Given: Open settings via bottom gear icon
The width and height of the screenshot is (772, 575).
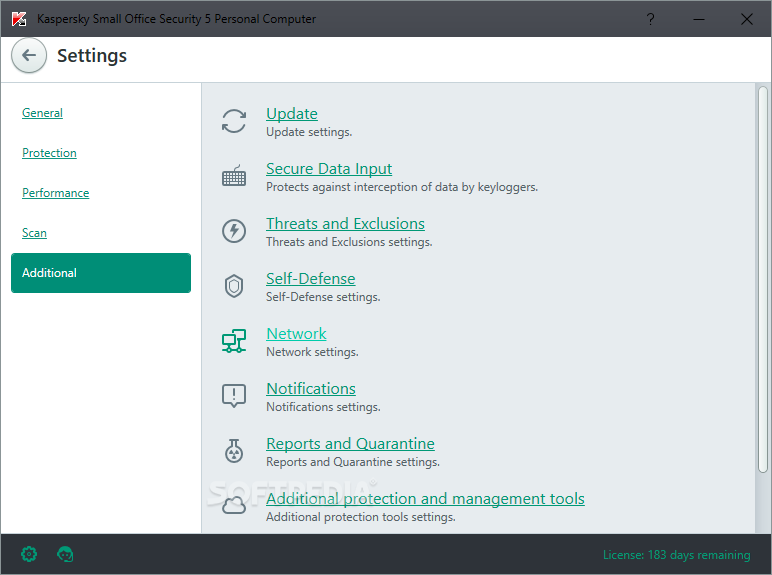Looking at the screenshot, I should [x=29, y=554].
